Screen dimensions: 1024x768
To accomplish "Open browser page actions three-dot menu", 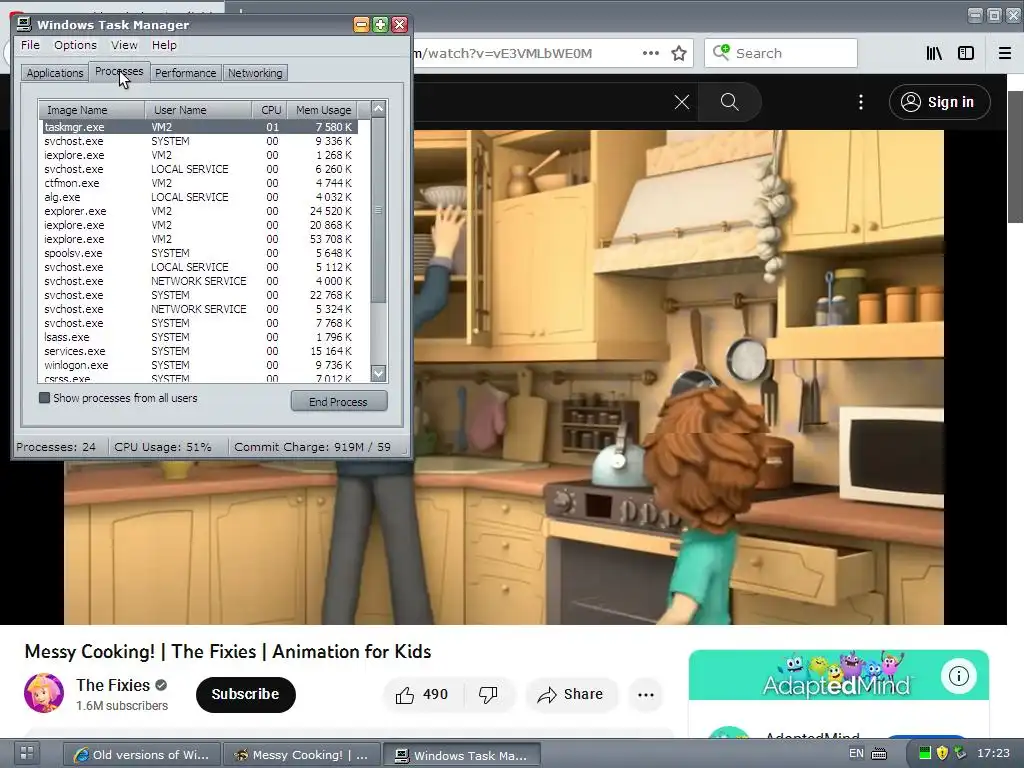I will coord(650,53).
